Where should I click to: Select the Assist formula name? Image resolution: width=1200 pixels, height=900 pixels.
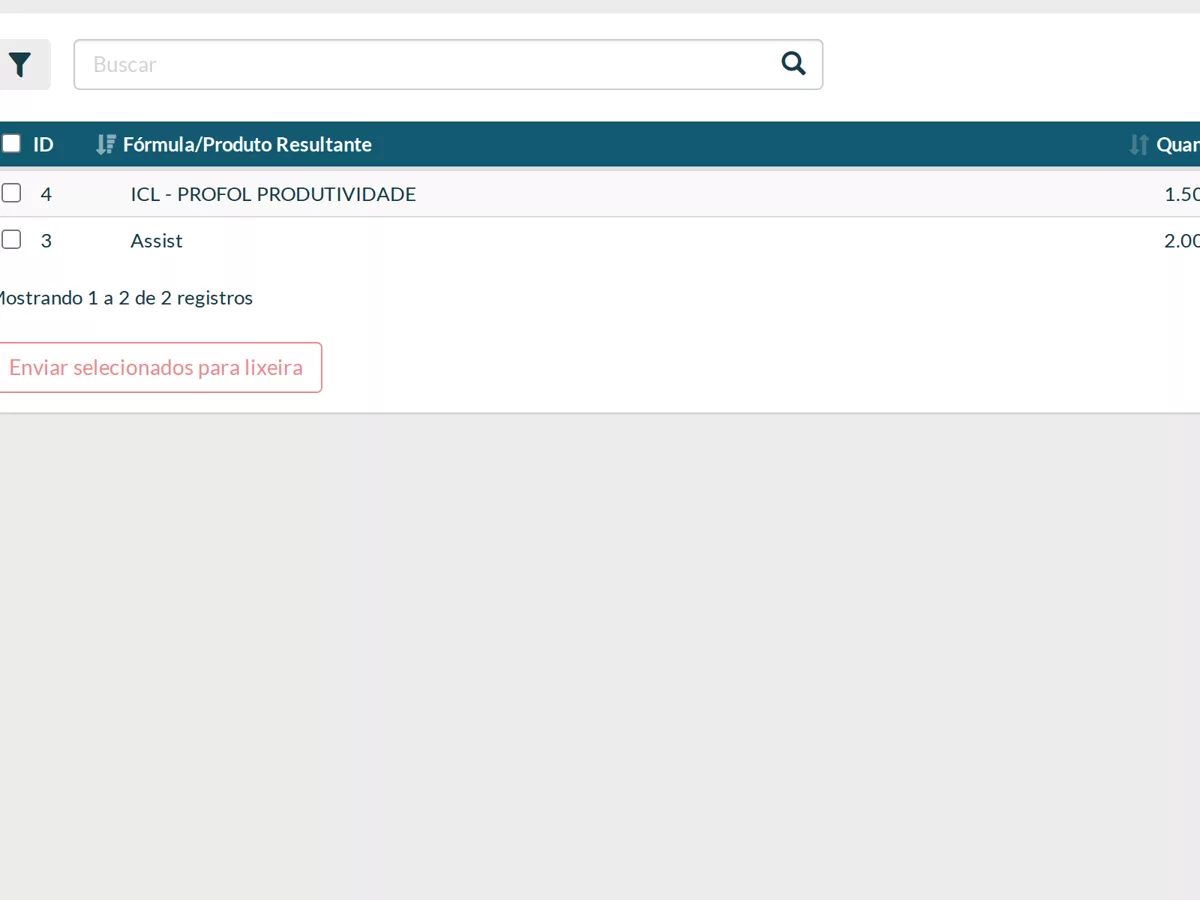pyautogui.click(x=157, y=241)
